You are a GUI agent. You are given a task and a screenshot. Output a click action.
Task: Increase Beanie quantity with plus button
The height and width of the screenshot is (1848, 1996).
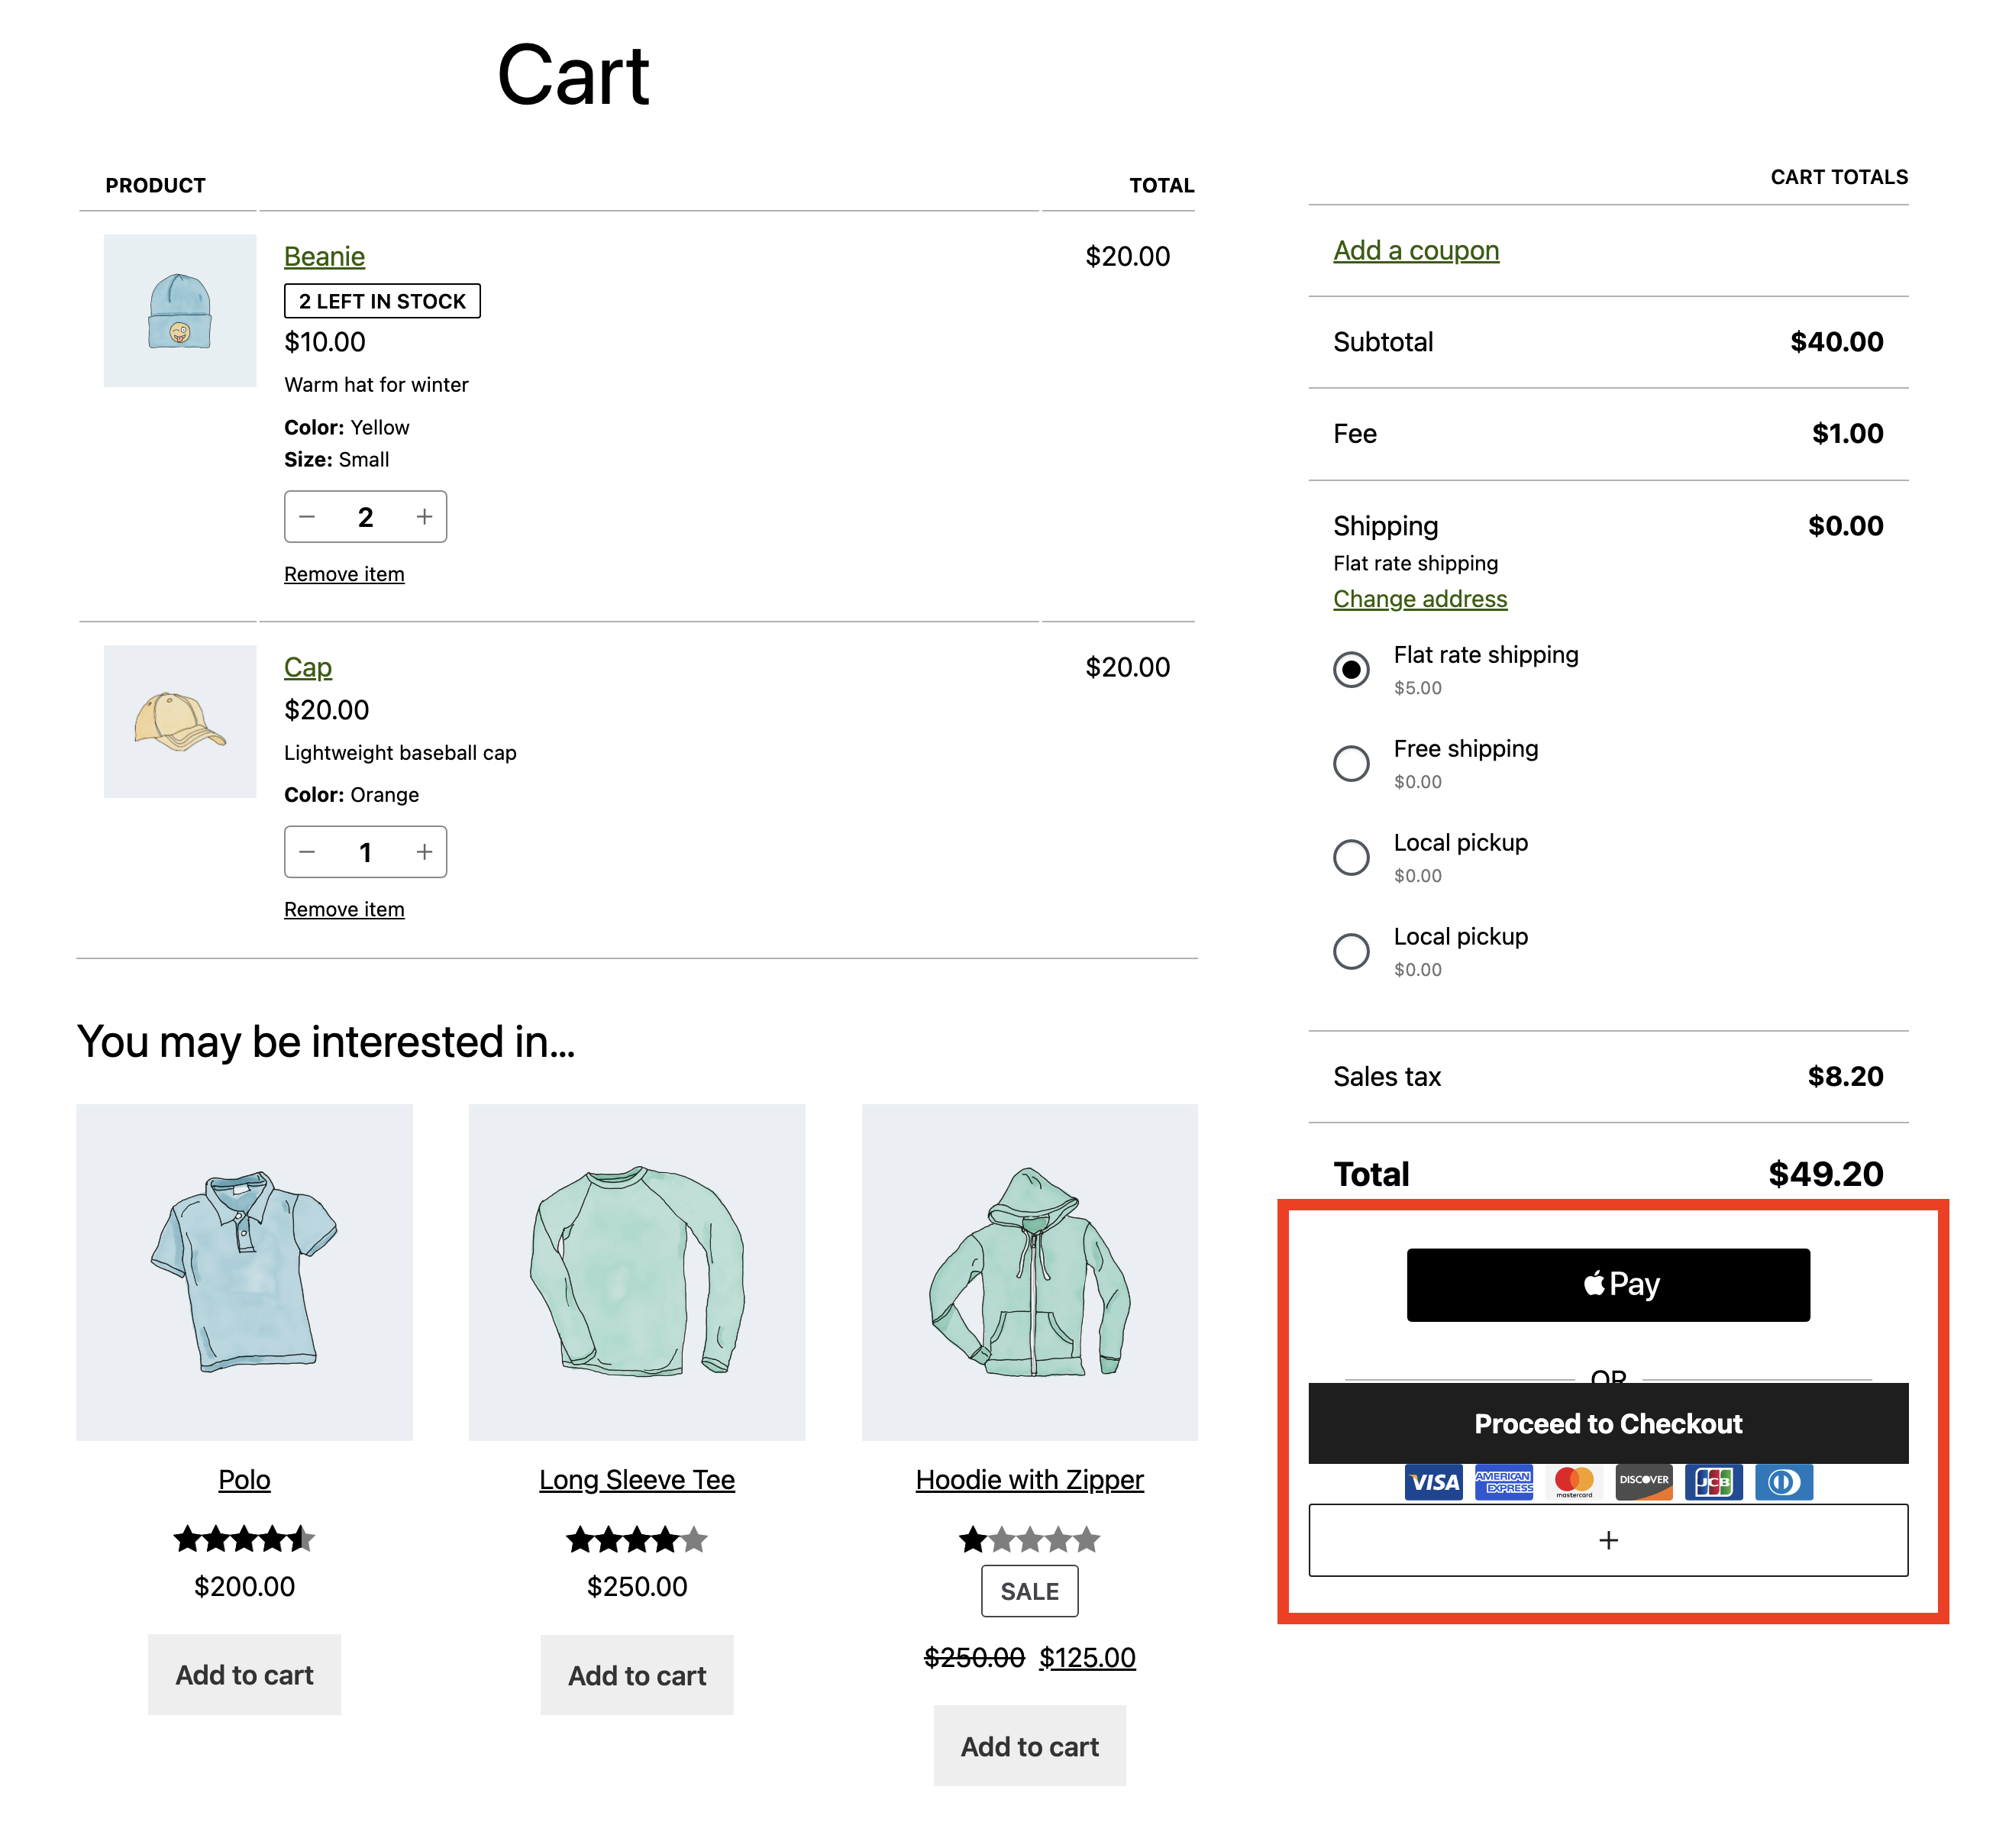pyautogui.click(x=424, y=517)
